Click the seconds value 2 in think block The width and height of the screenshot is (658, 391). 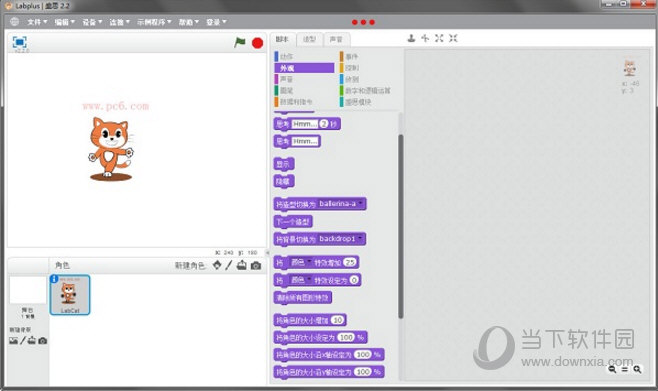click(x=324, y=124)
